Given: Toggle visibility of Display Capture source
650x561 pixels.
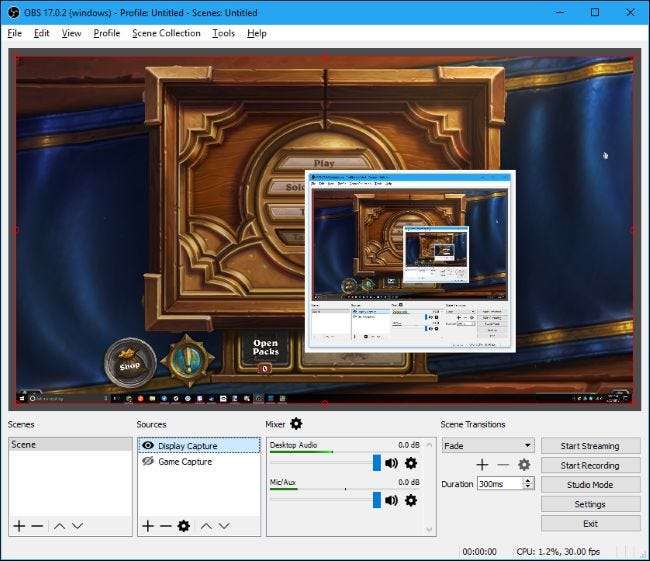Looking at the screenshot, I should click(x=148, y=446).
